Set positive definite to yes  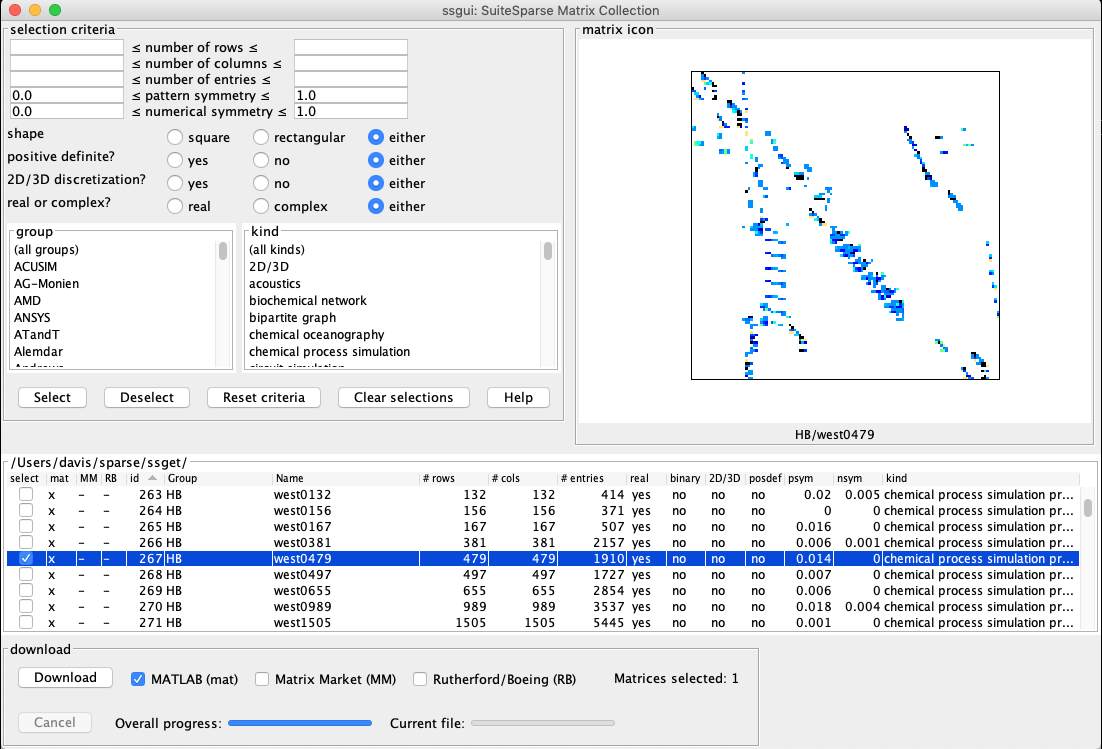tap(175, 161)
